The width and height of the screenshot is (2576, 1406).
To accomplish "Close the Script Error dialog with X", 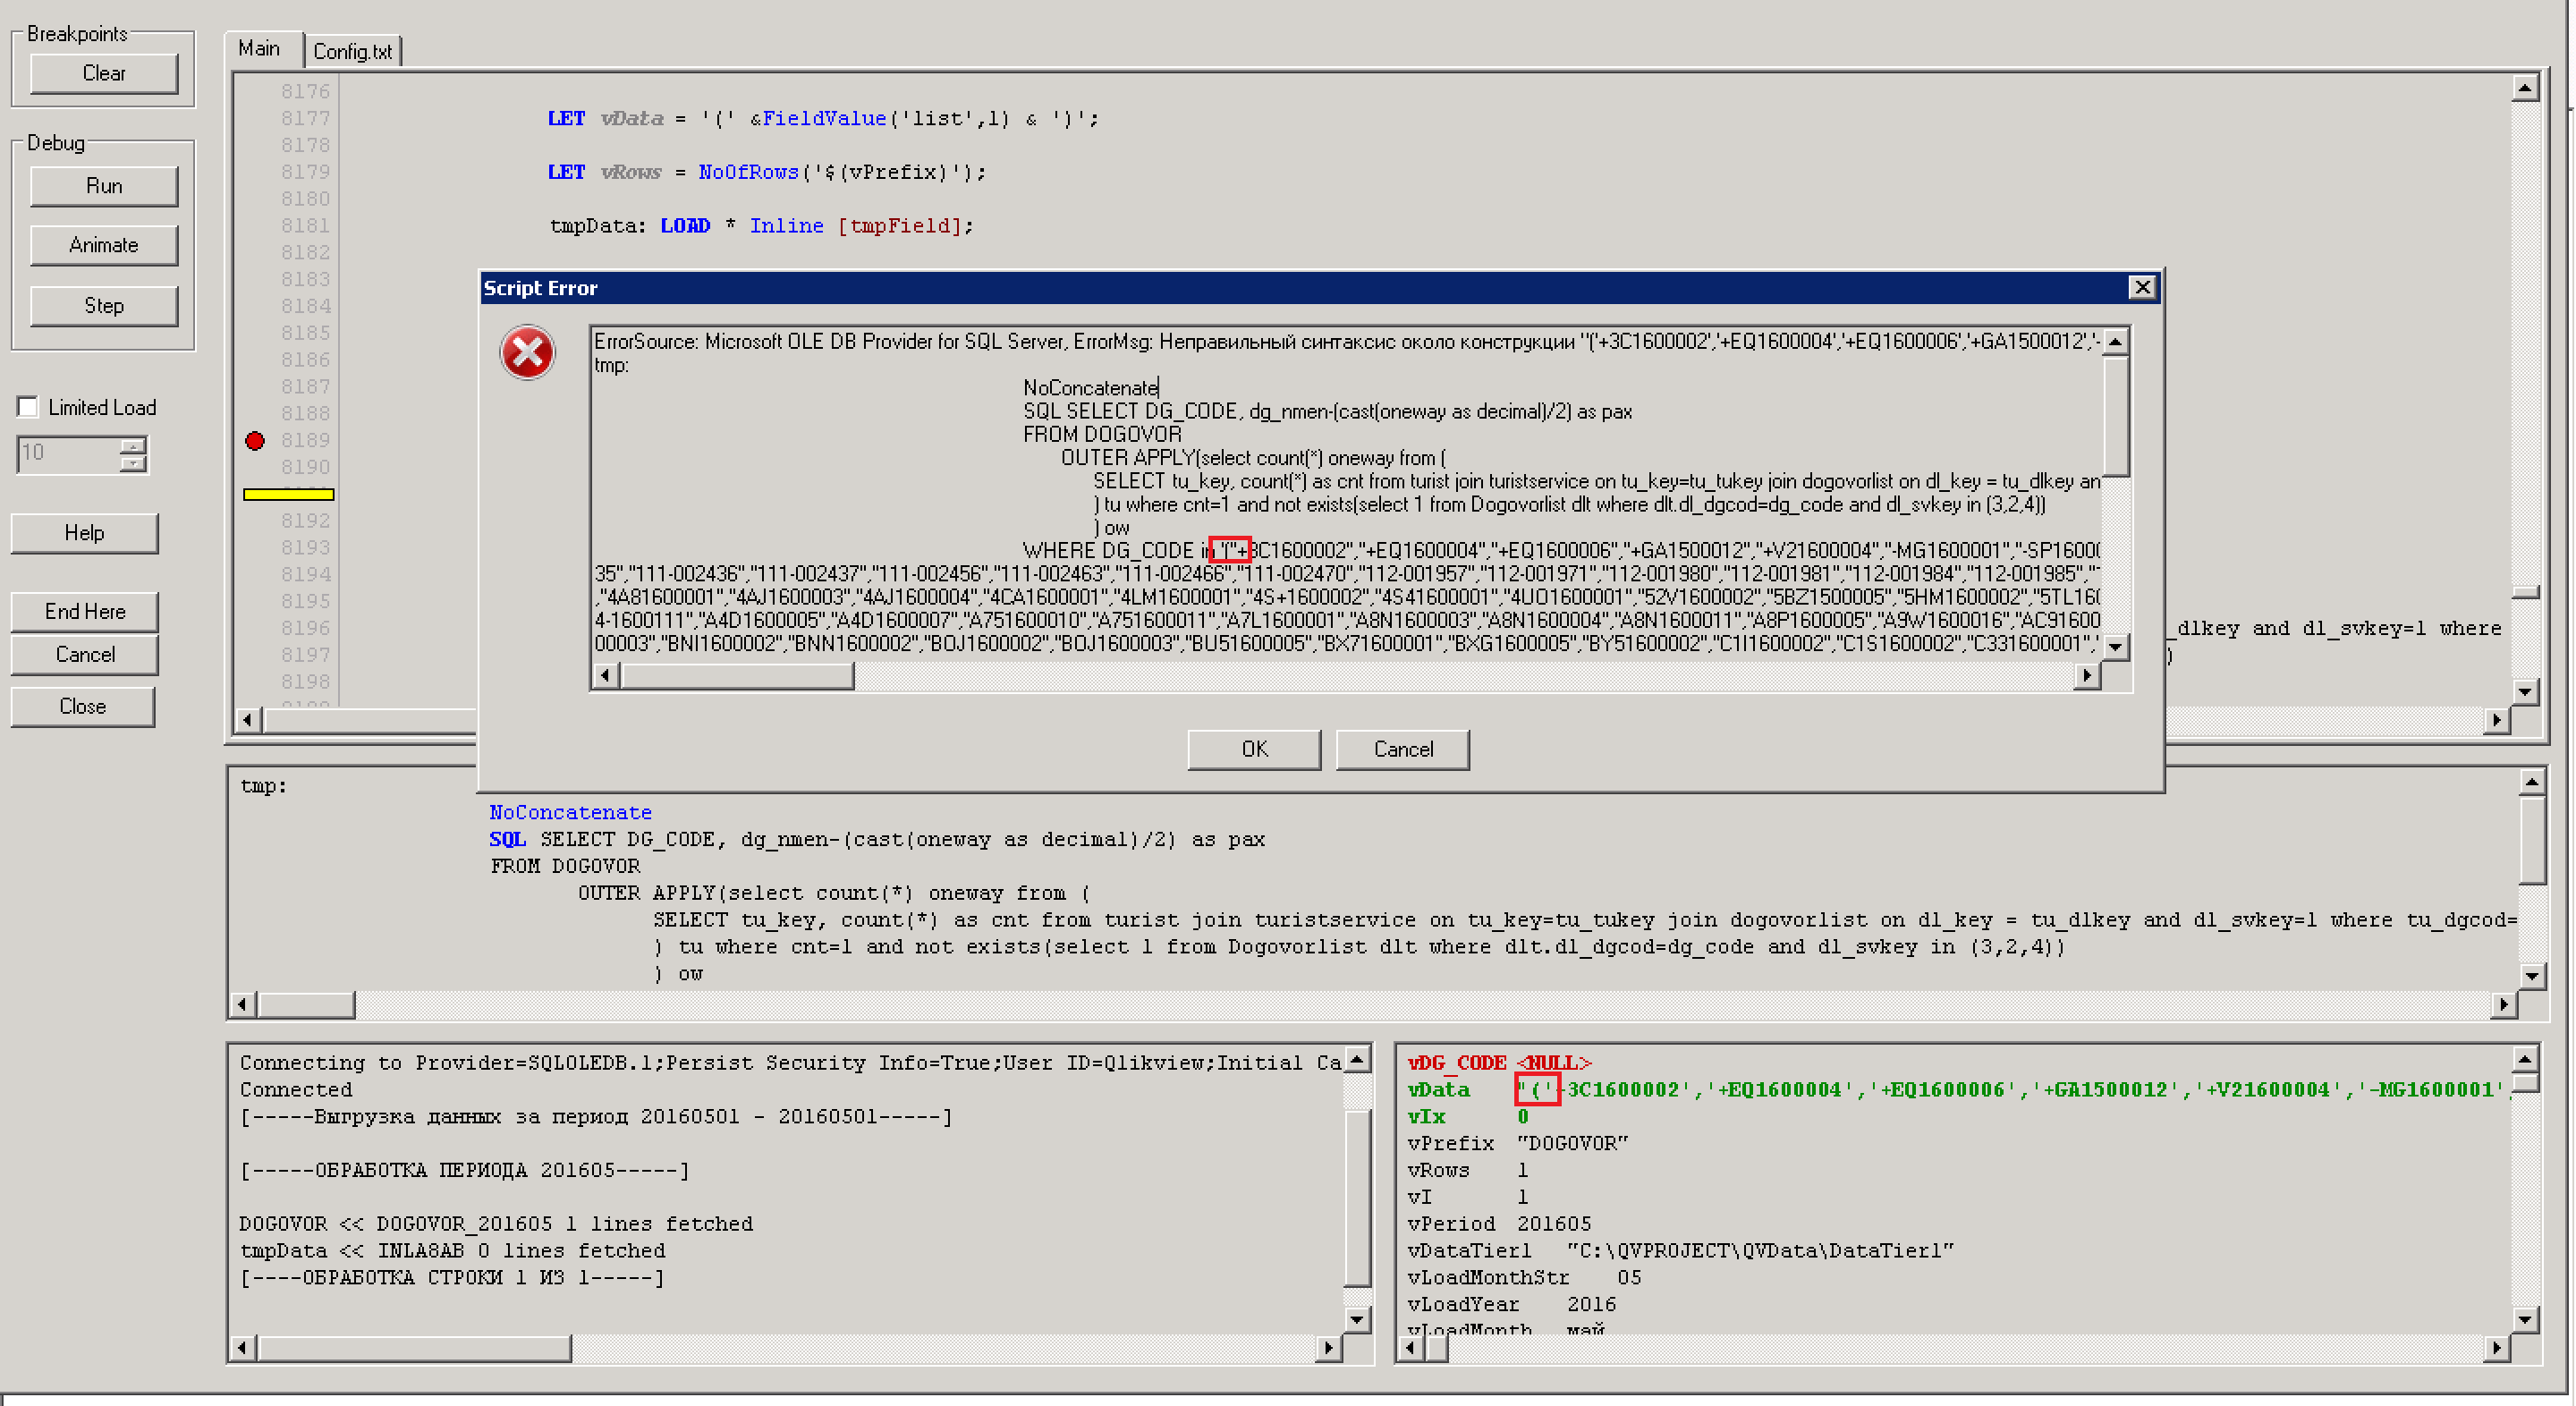I will (2141, 288).
